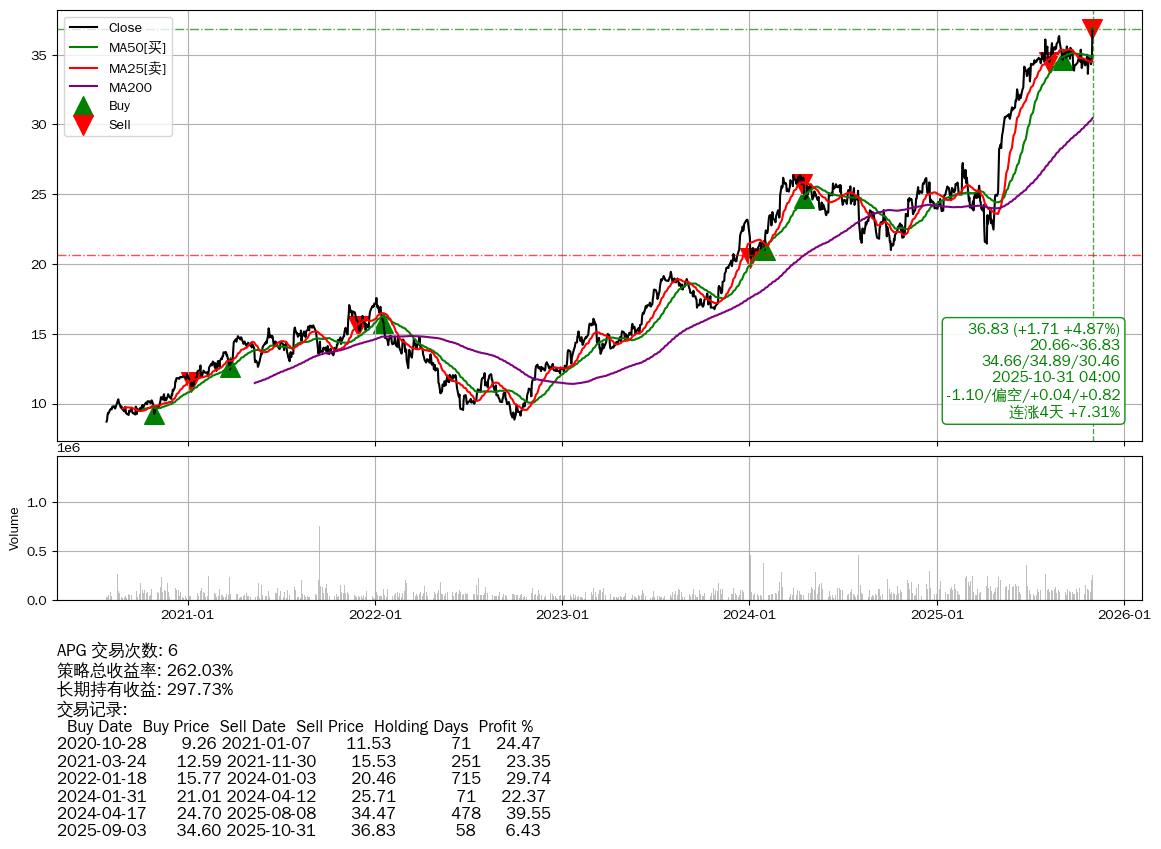Select the Sell marker from January 2021
The width and height of the screenshot is (1161, 849).
pos(190,381)
